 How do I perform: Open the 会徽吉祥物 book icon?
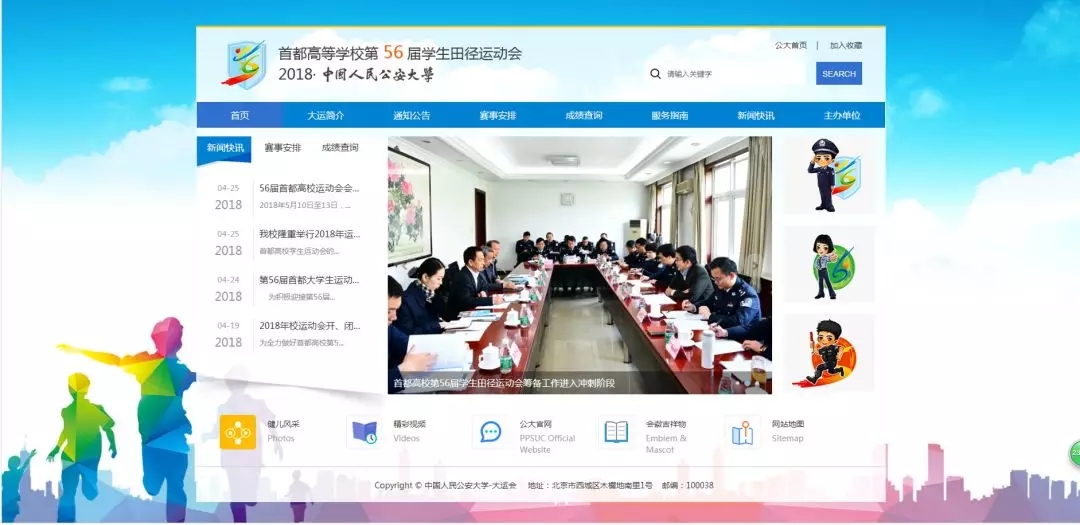pyautogui.click(x=616, y=432)
